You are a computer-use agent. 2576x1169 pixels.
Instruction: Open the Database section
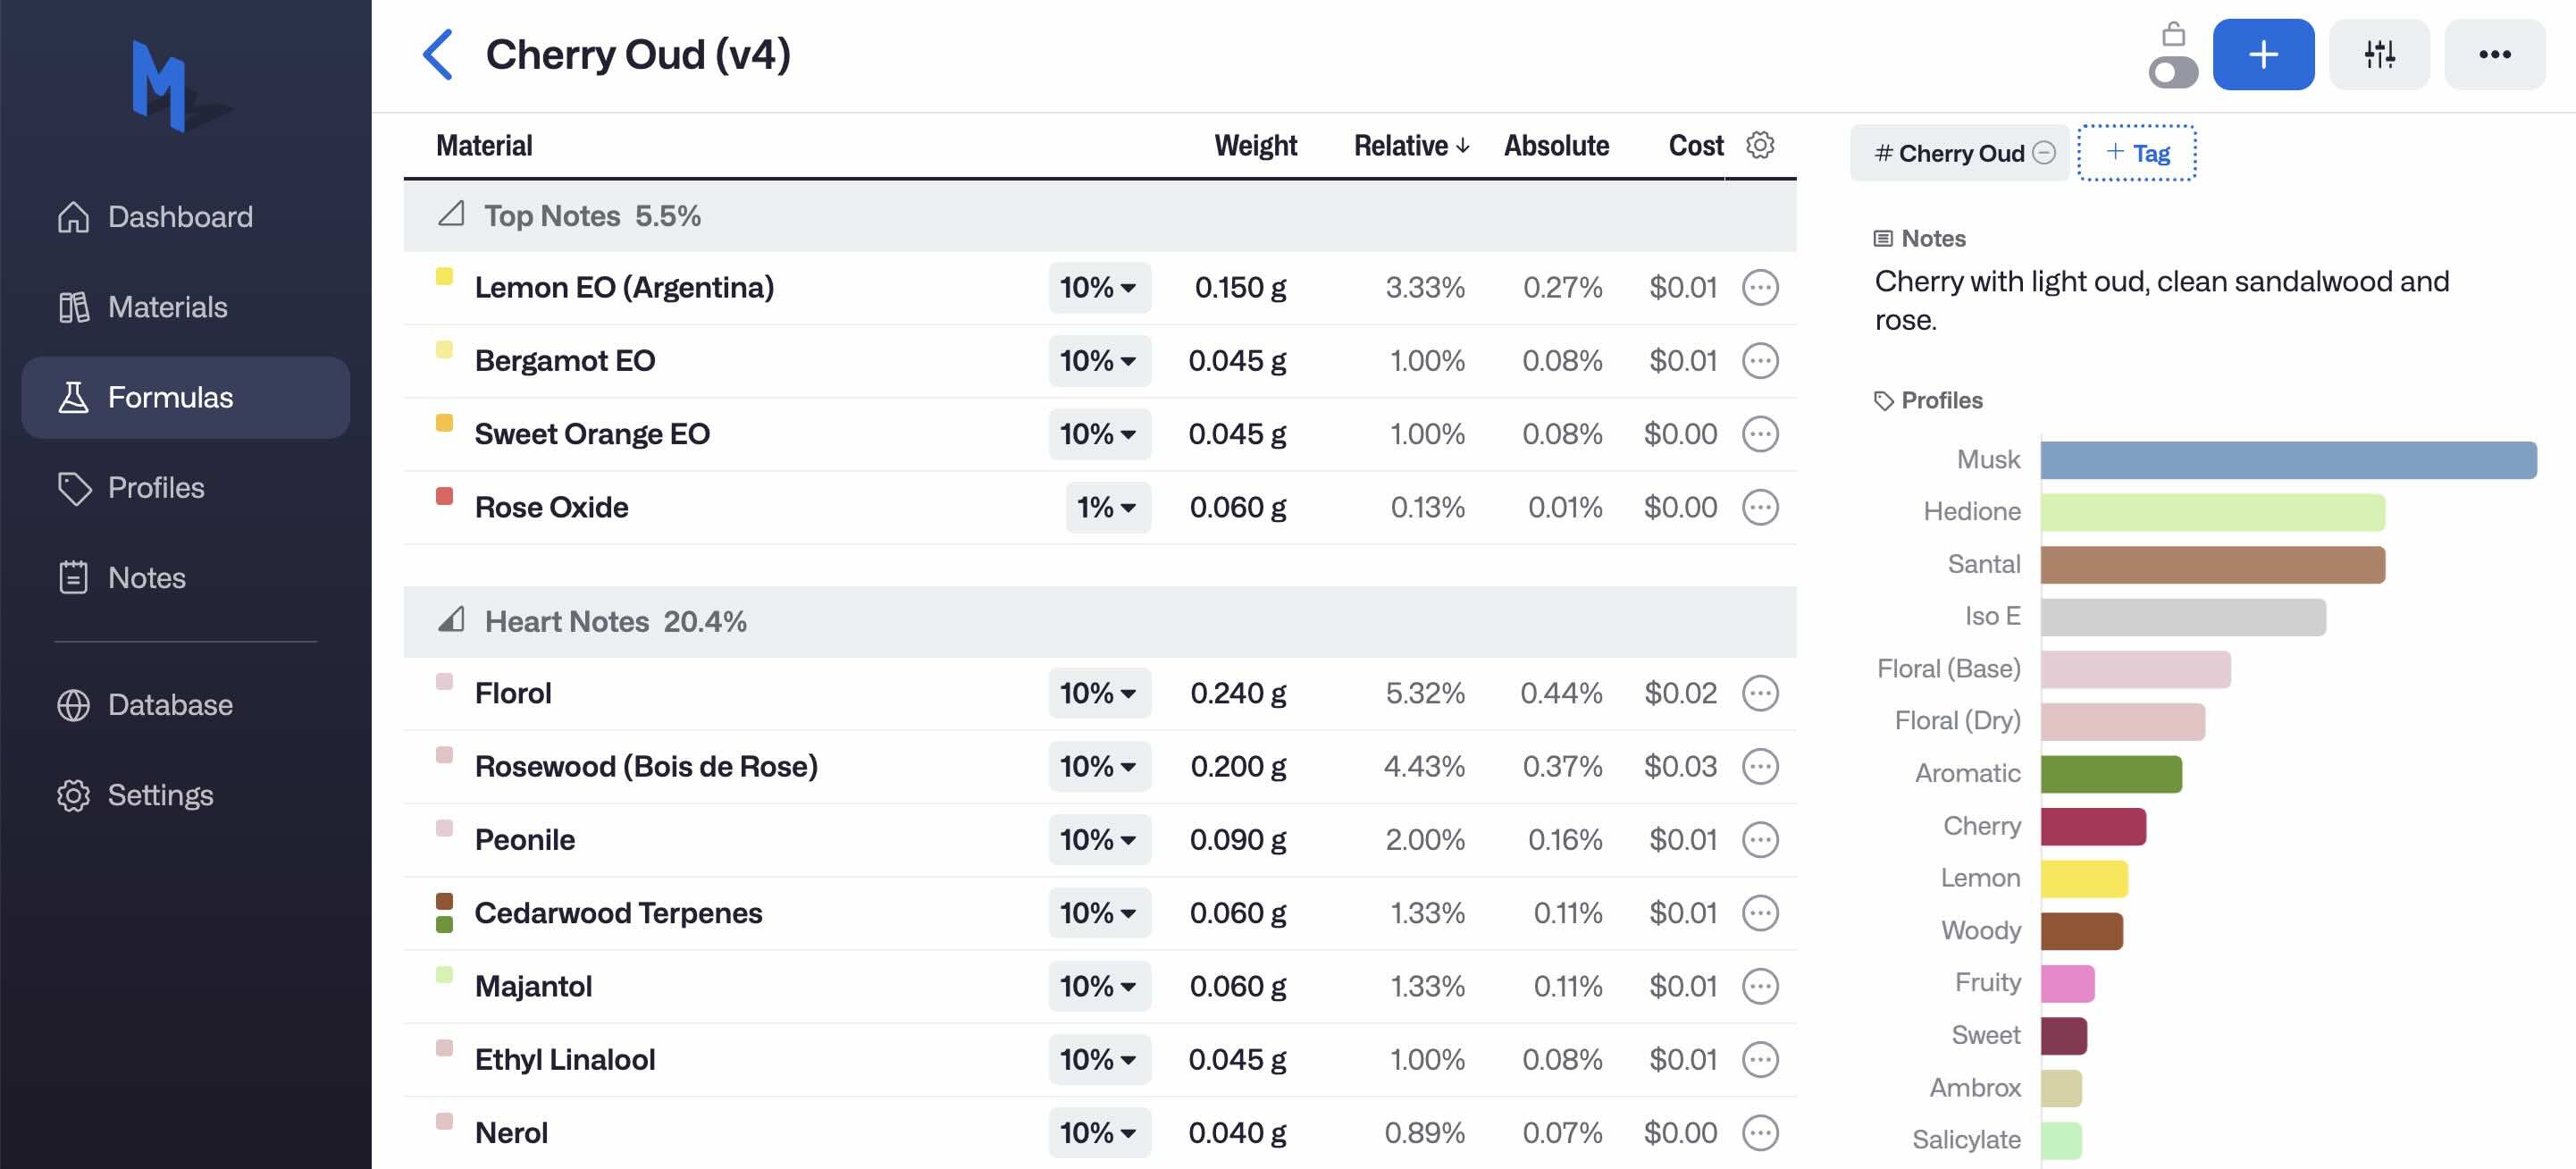[169, 705]
